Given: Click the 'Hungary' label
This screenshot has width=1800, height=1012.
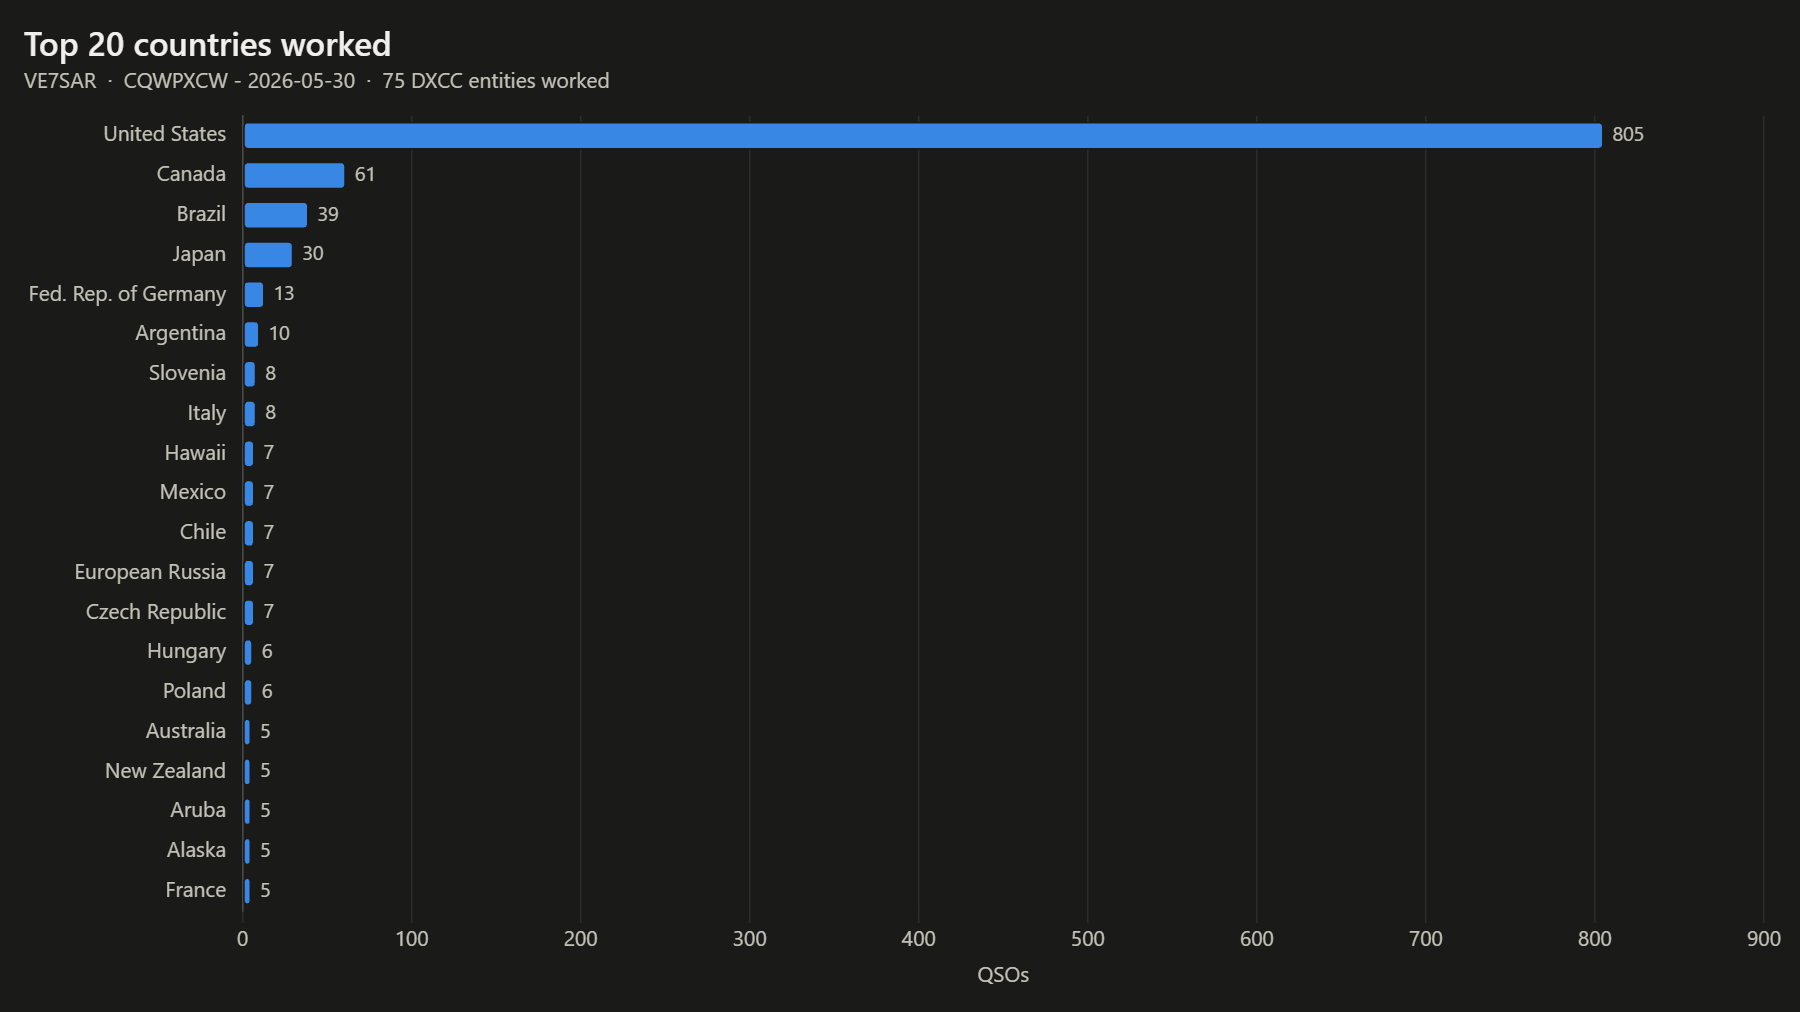Looking at the screenshot, I should (186, 652).
